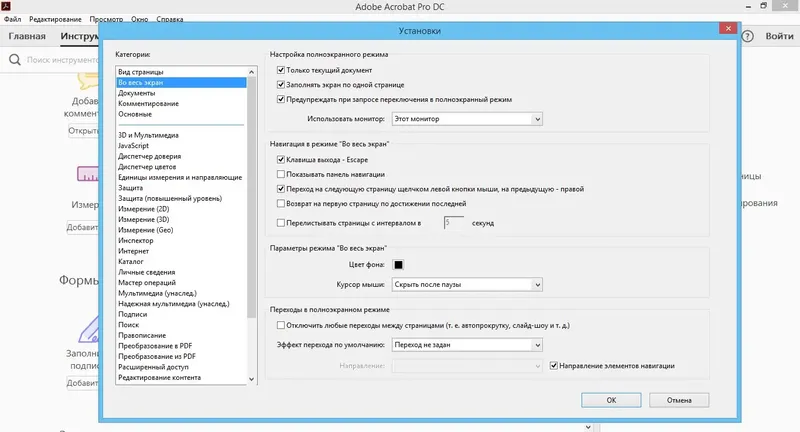
Task: Switch to the Инструменты tab
Action: pos(79,36)
